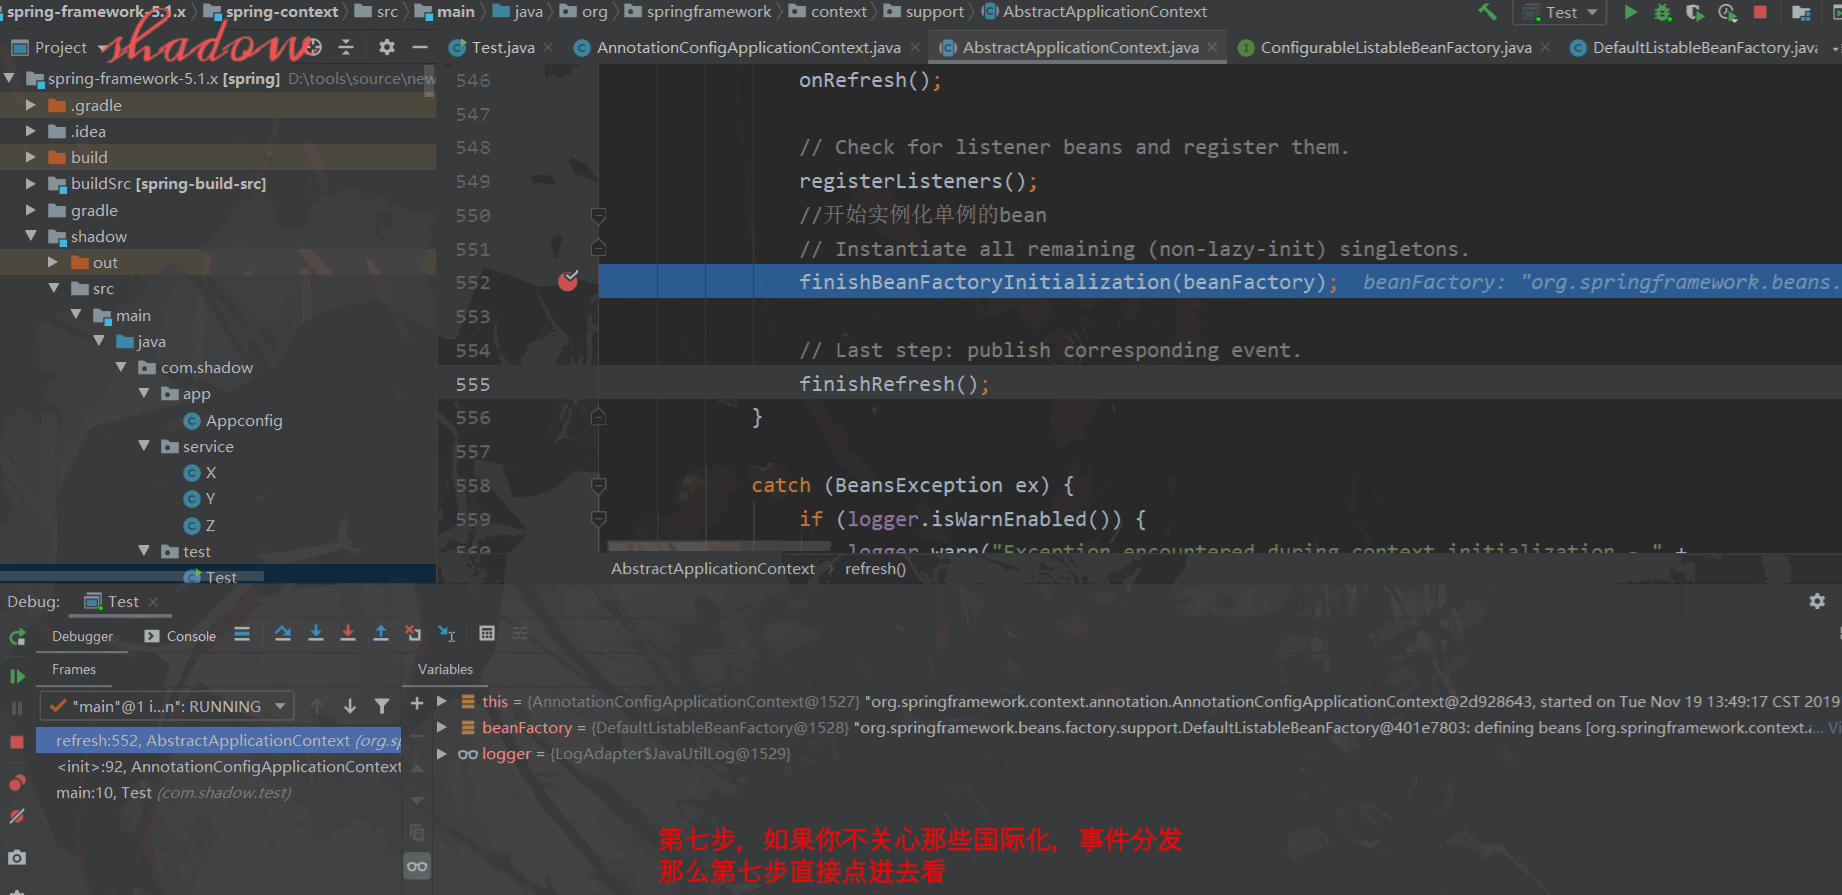
Task: Rerun Test using the debug panel rerun icon
Action: point(17,637)
